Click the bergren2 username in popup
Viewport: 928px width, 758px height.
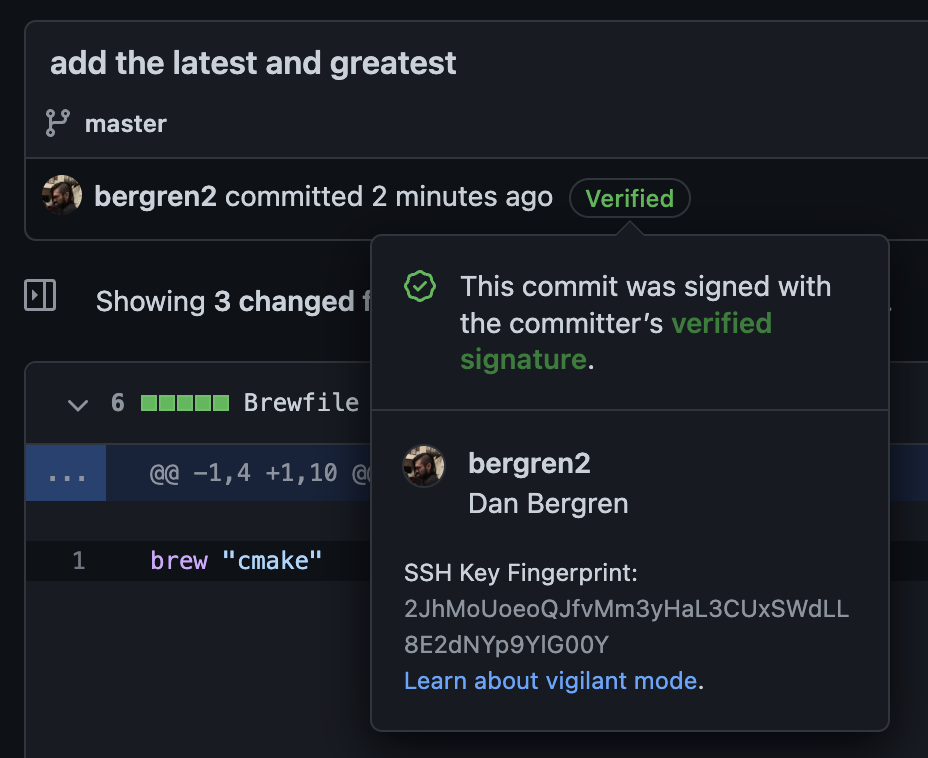(529, 463)
